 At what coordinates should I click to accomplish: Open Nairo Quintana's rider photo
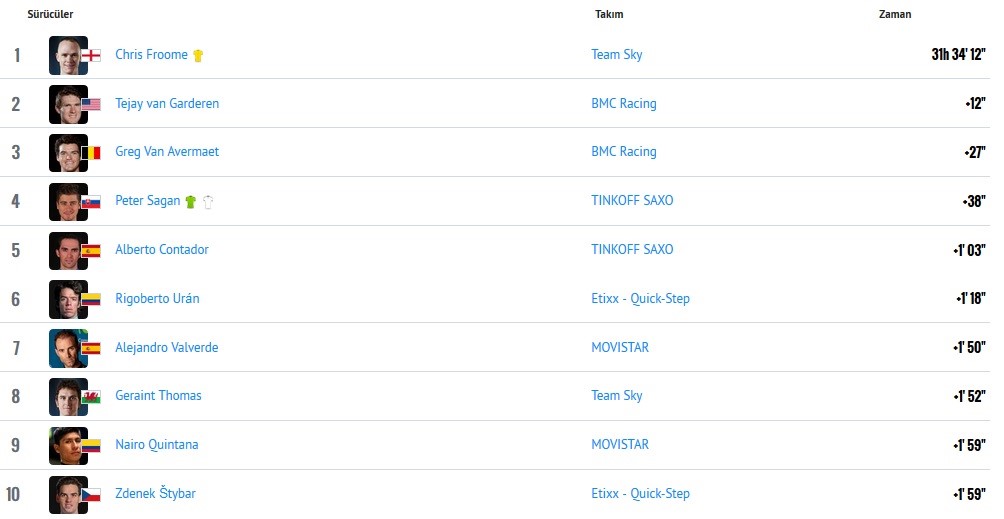pos(67,445)
